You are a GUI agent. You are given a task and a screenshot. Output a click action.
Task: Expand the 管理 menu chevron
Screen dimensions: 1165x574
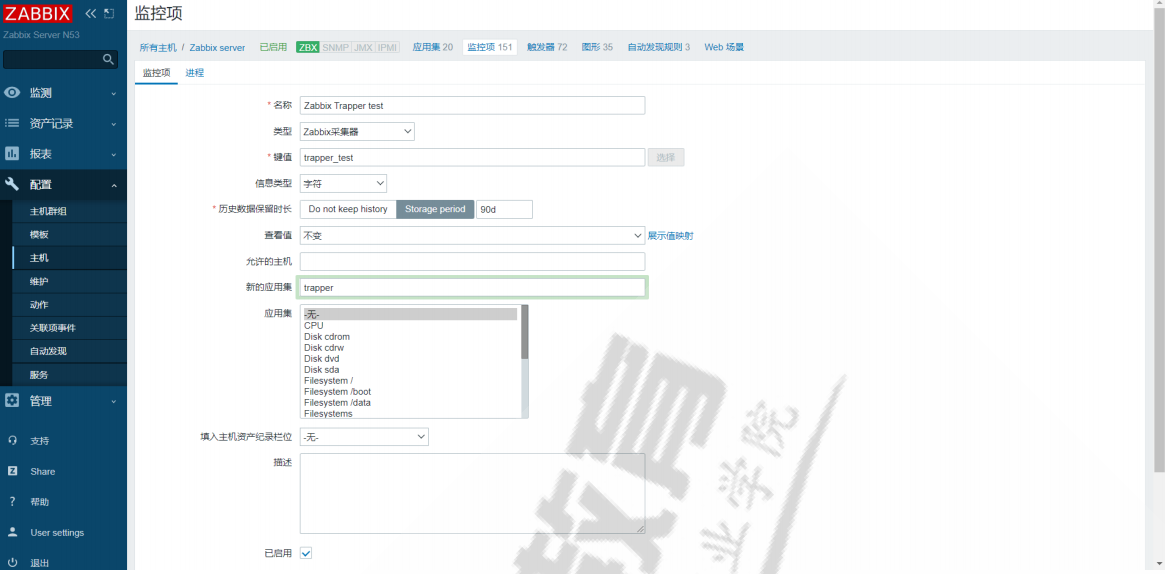pos(114,401)
